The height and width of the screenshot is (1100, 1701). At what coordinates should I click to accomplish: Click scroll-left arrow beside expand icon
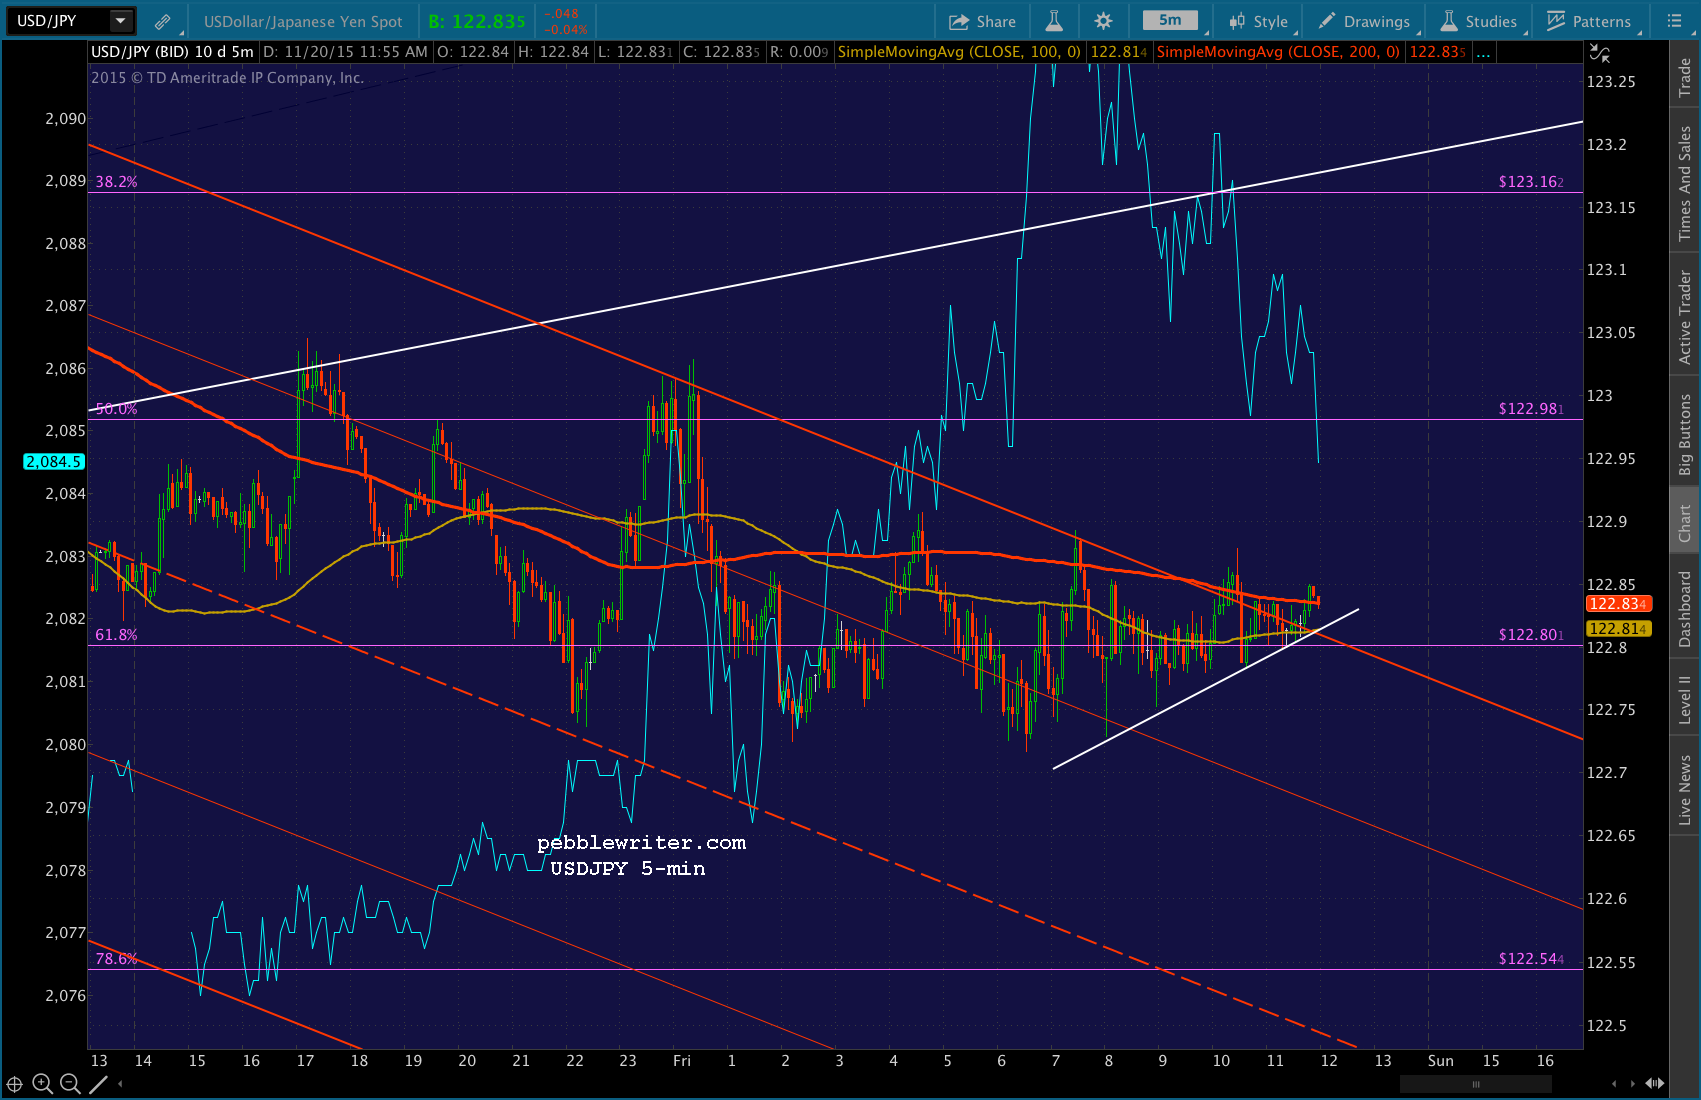click(1613, 1083)
